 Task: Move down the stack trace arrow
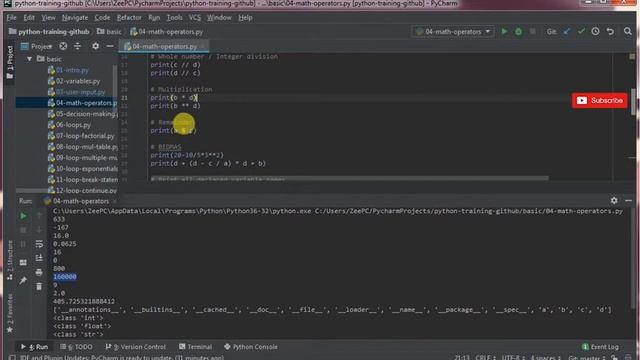click(39, 230)
